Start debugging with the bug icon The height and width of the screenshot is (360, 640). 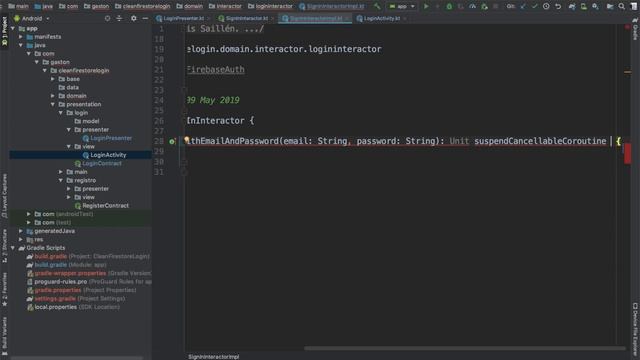[449, 6]
